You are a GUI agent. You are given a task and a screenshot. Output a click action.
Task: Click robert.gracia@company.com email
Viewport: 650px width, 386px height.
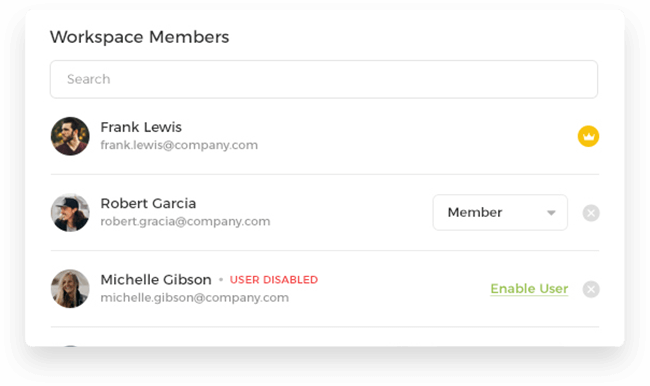click(185, 221)
